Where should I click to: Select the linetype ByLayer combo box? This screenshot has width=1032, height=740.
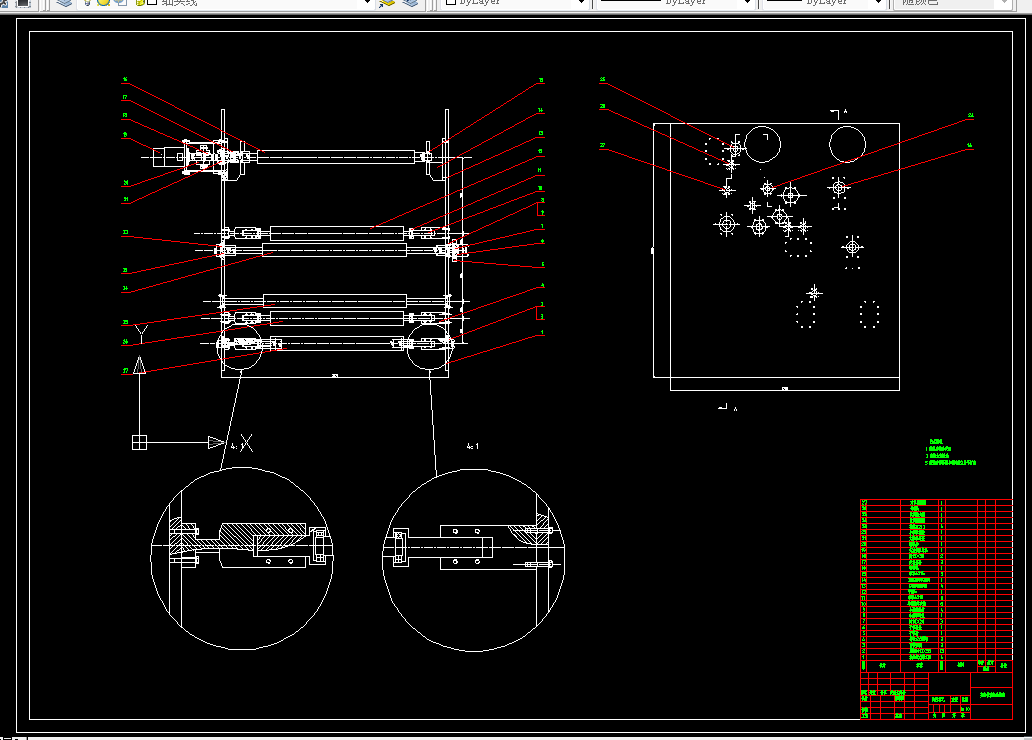click(x=674, y=3)
